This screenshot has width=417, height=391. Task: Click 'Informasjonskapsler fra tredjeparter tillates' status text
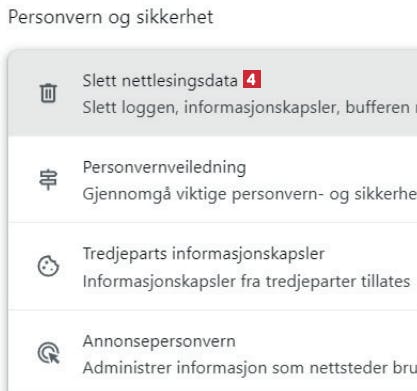[246, 281]
